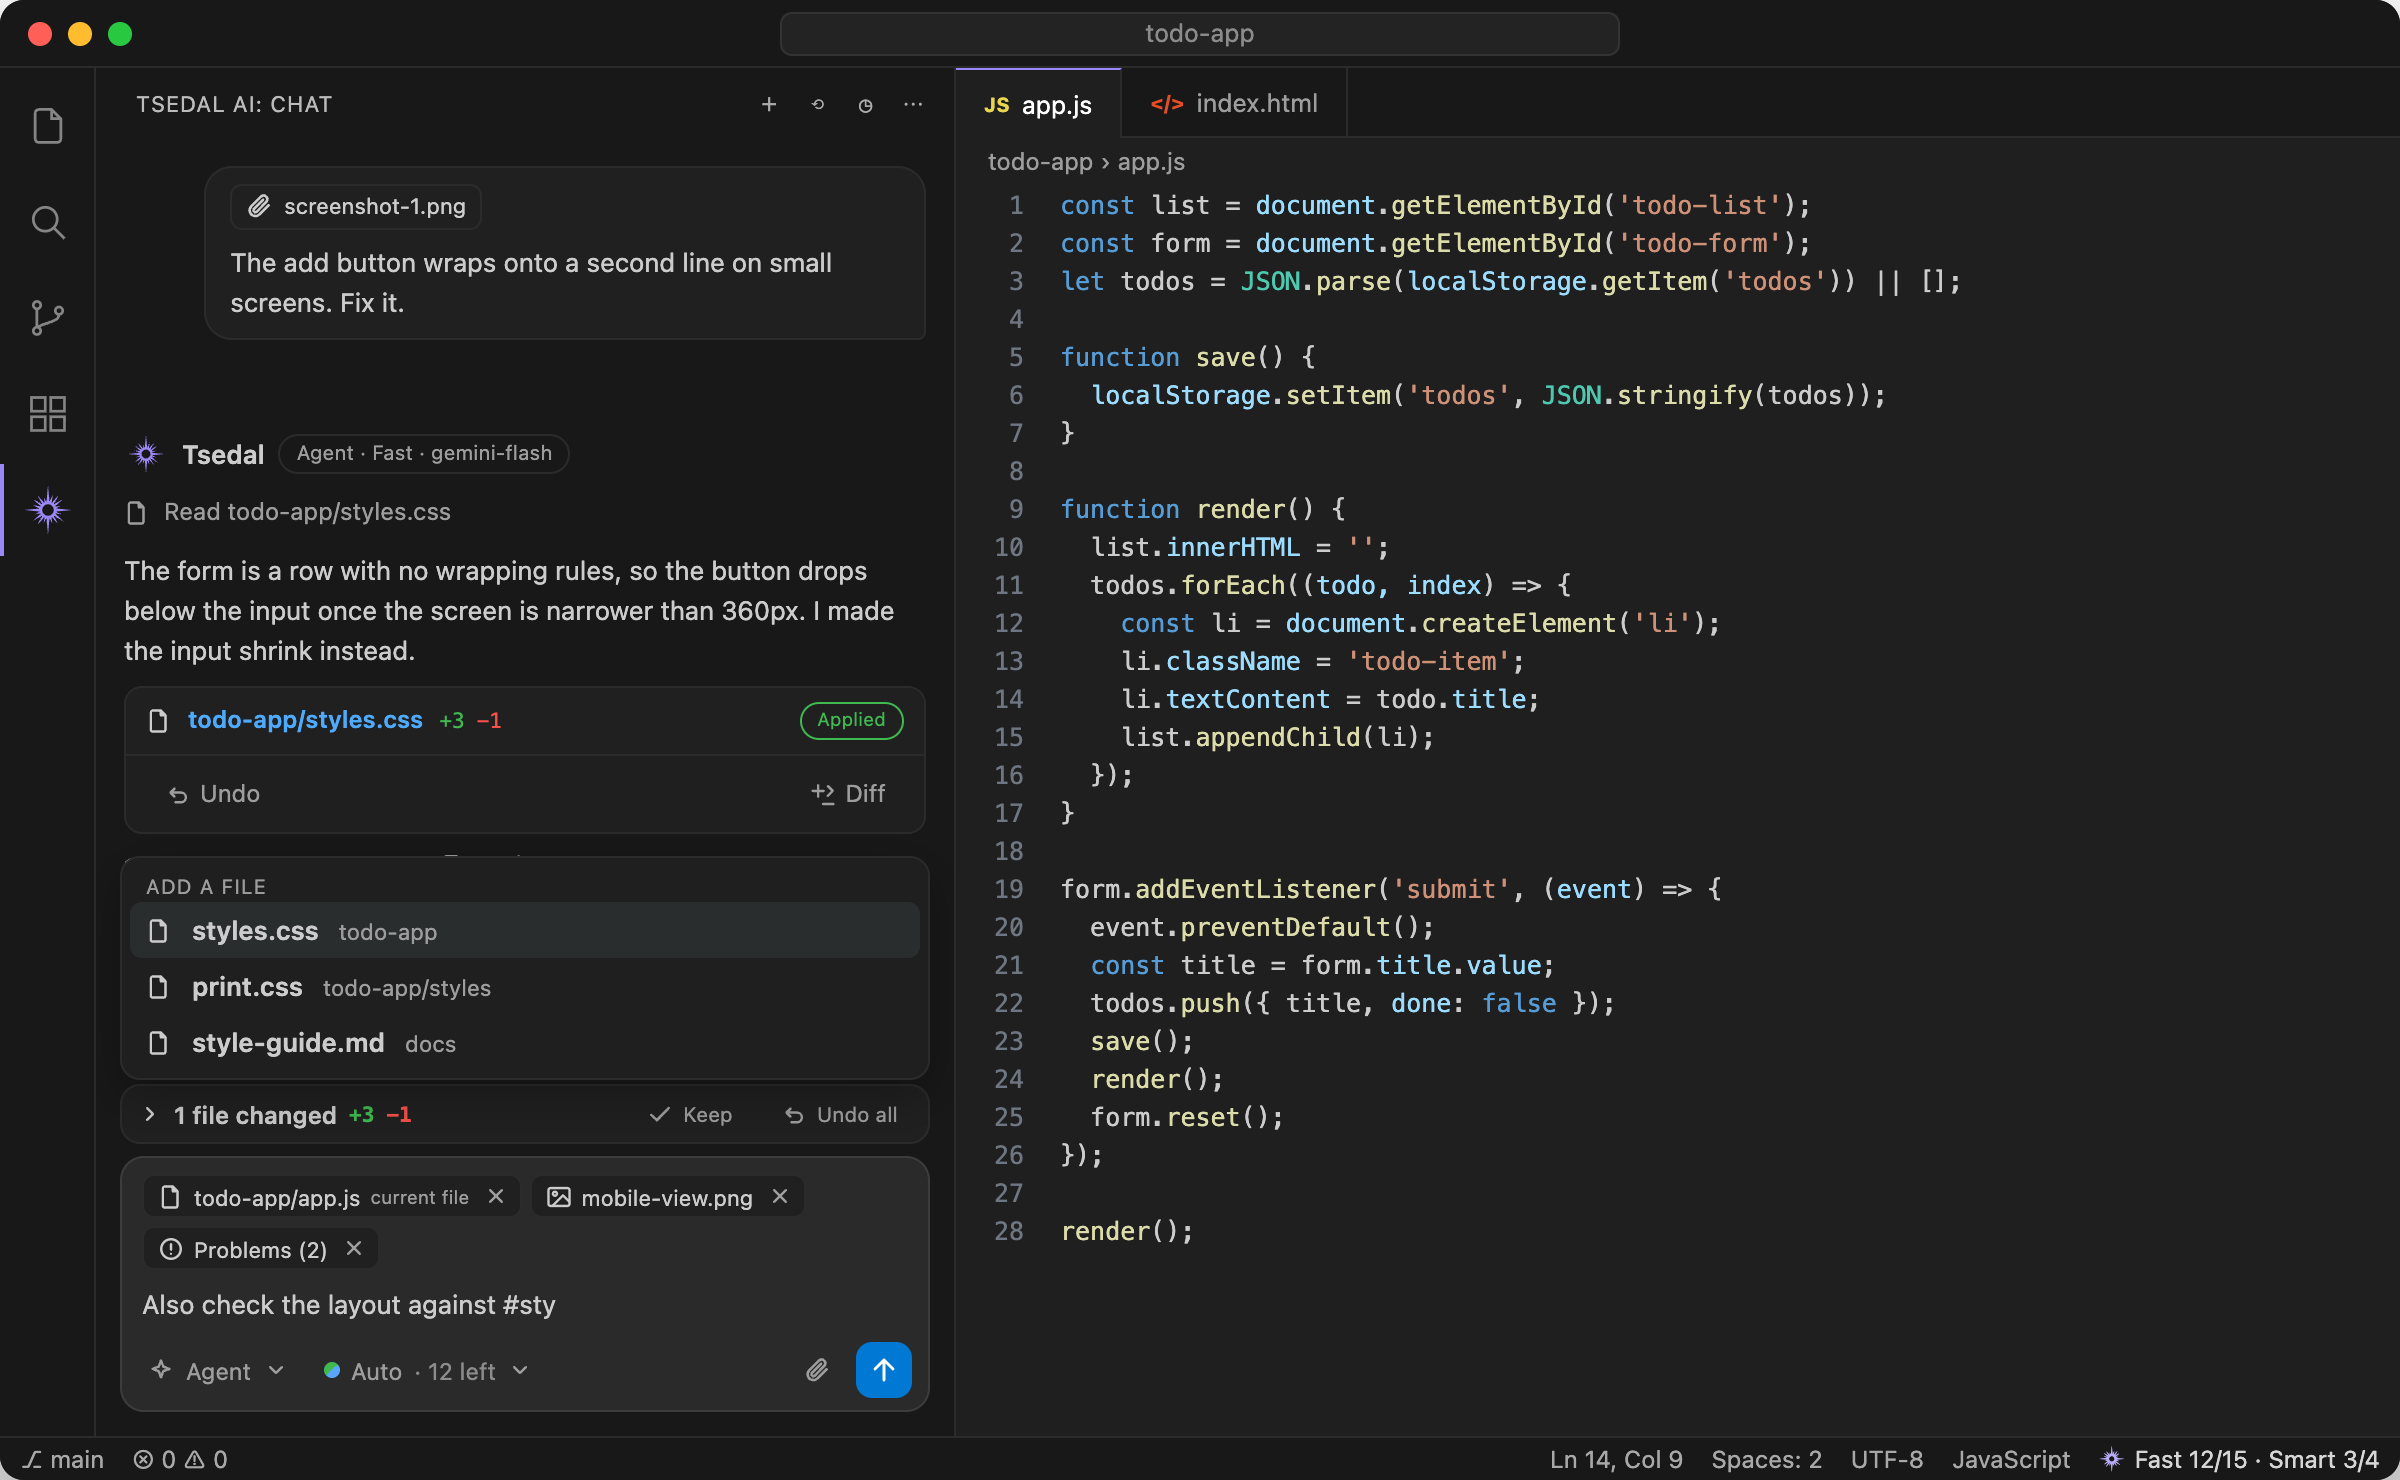This screenshot has height=1480, width=2400.
Task: Open the chat panel more options ellipsis
Action: click(x=913, y=105)
